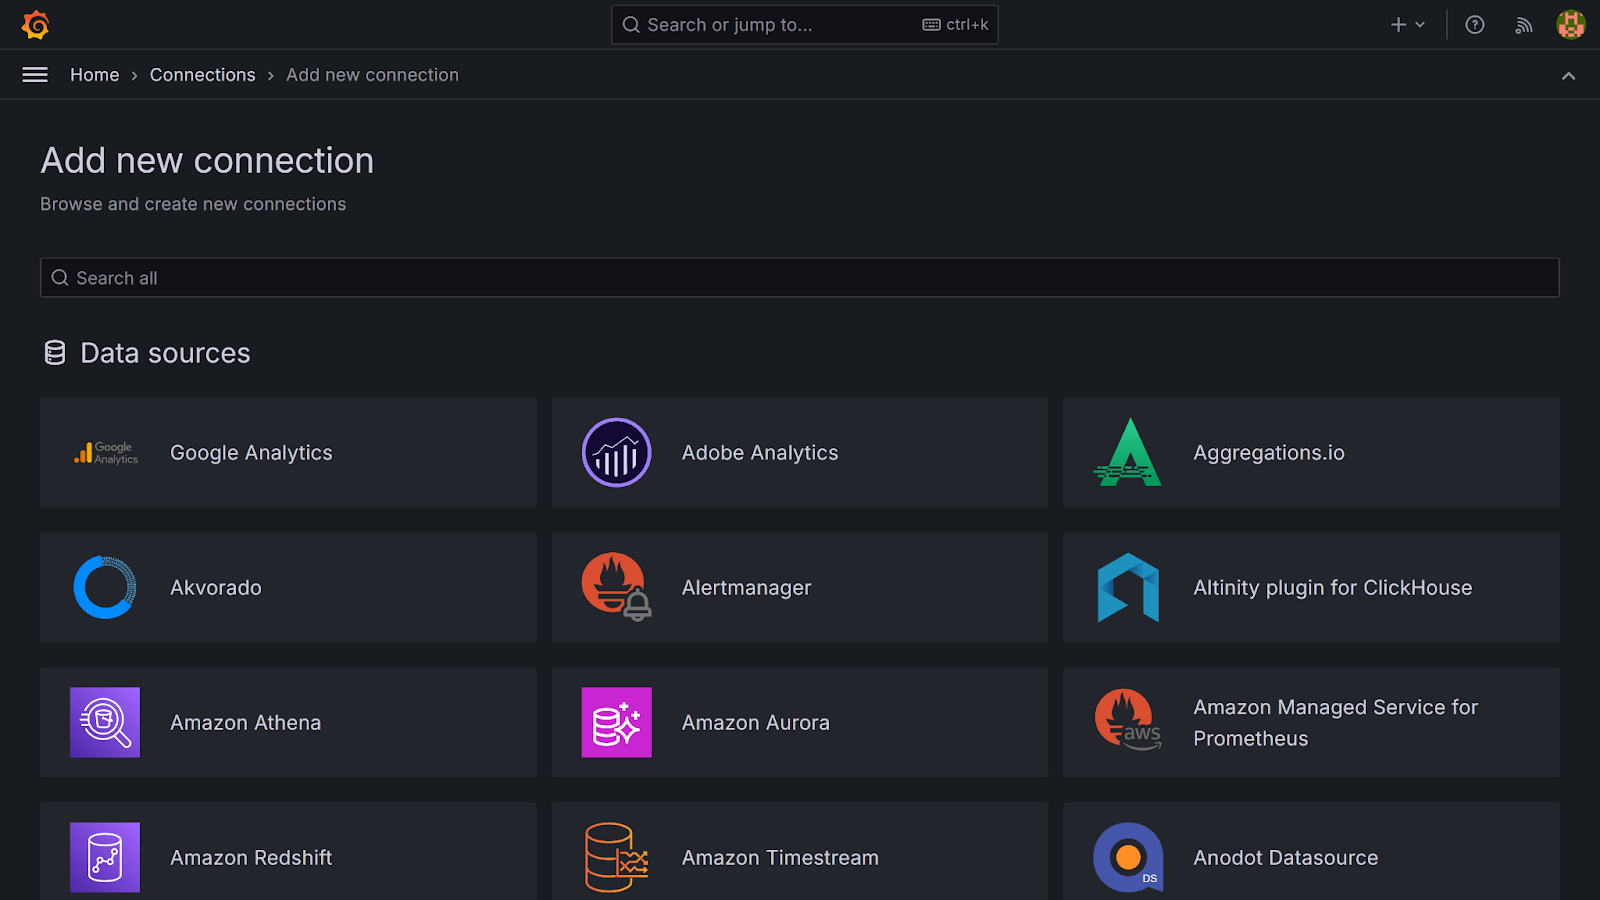Open the help question mark icon

pyautogui.click(x=1474, y=25)
